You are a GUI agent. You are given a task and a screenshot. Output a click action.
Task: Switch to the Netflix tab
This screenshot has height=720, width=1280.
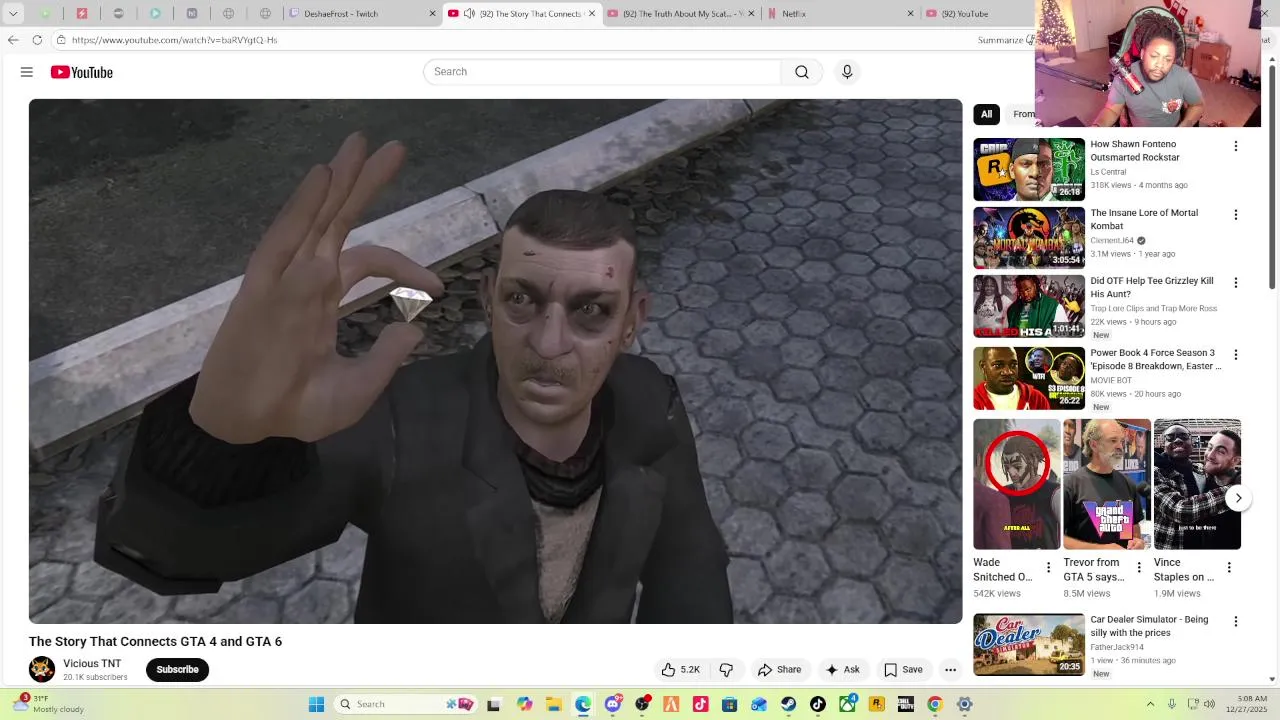840,14
